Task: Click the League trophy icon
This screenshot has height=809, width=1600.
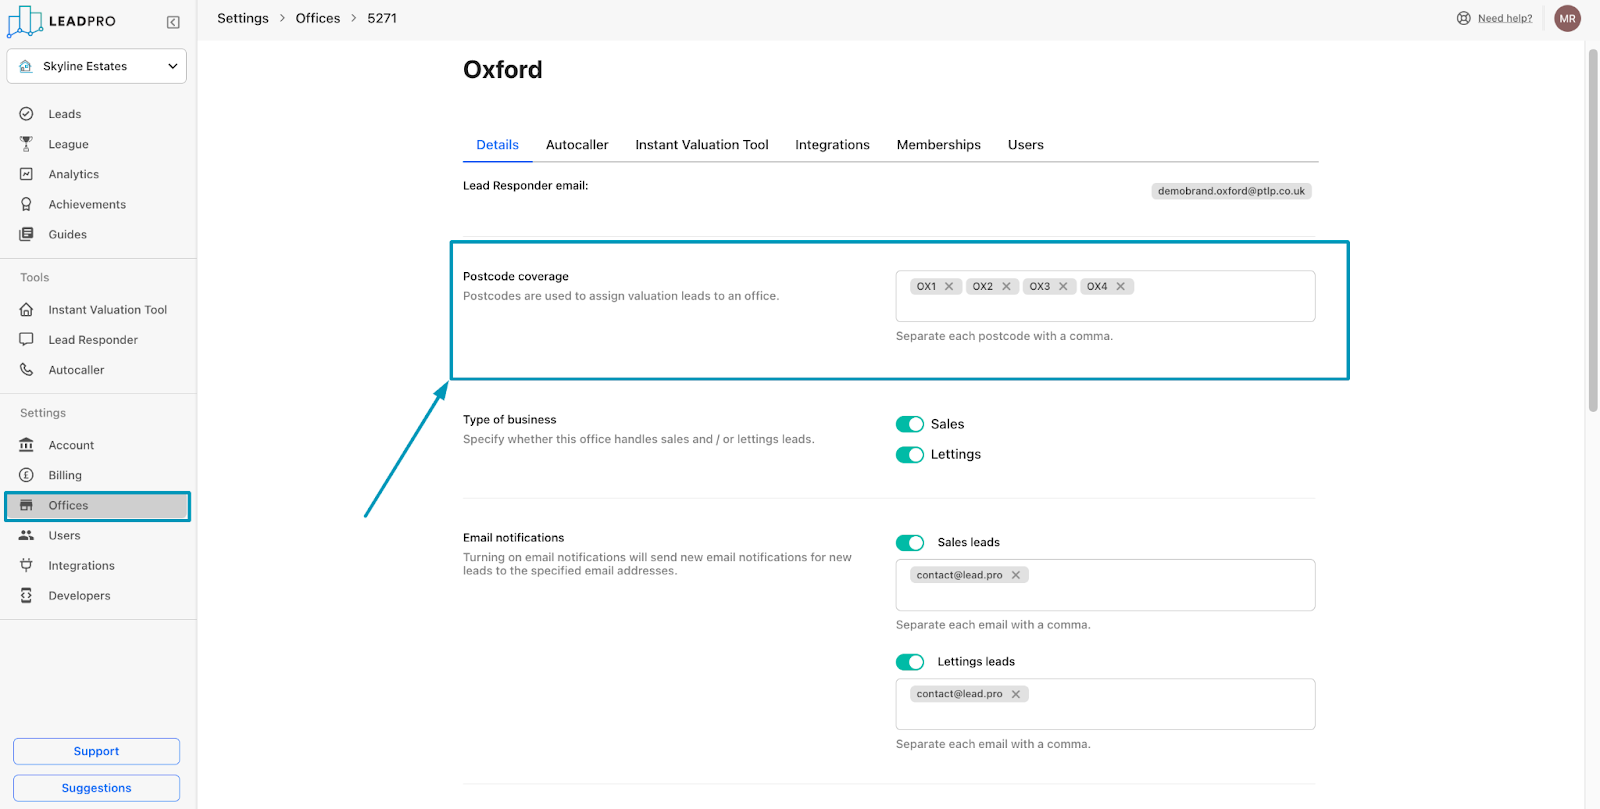Action: point(27,144)
